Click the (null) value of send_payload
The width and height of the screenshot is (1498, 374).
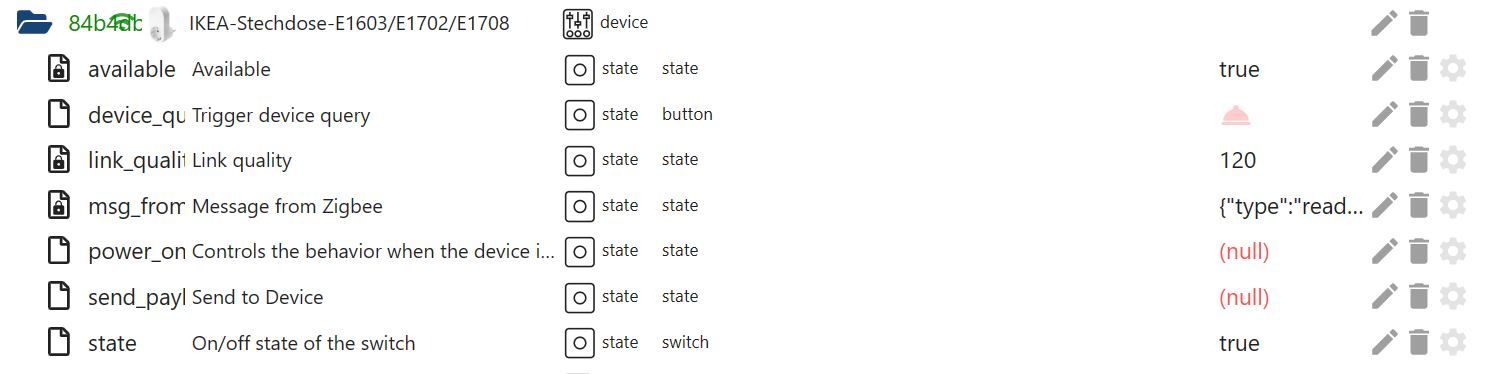click(1244, 297)
